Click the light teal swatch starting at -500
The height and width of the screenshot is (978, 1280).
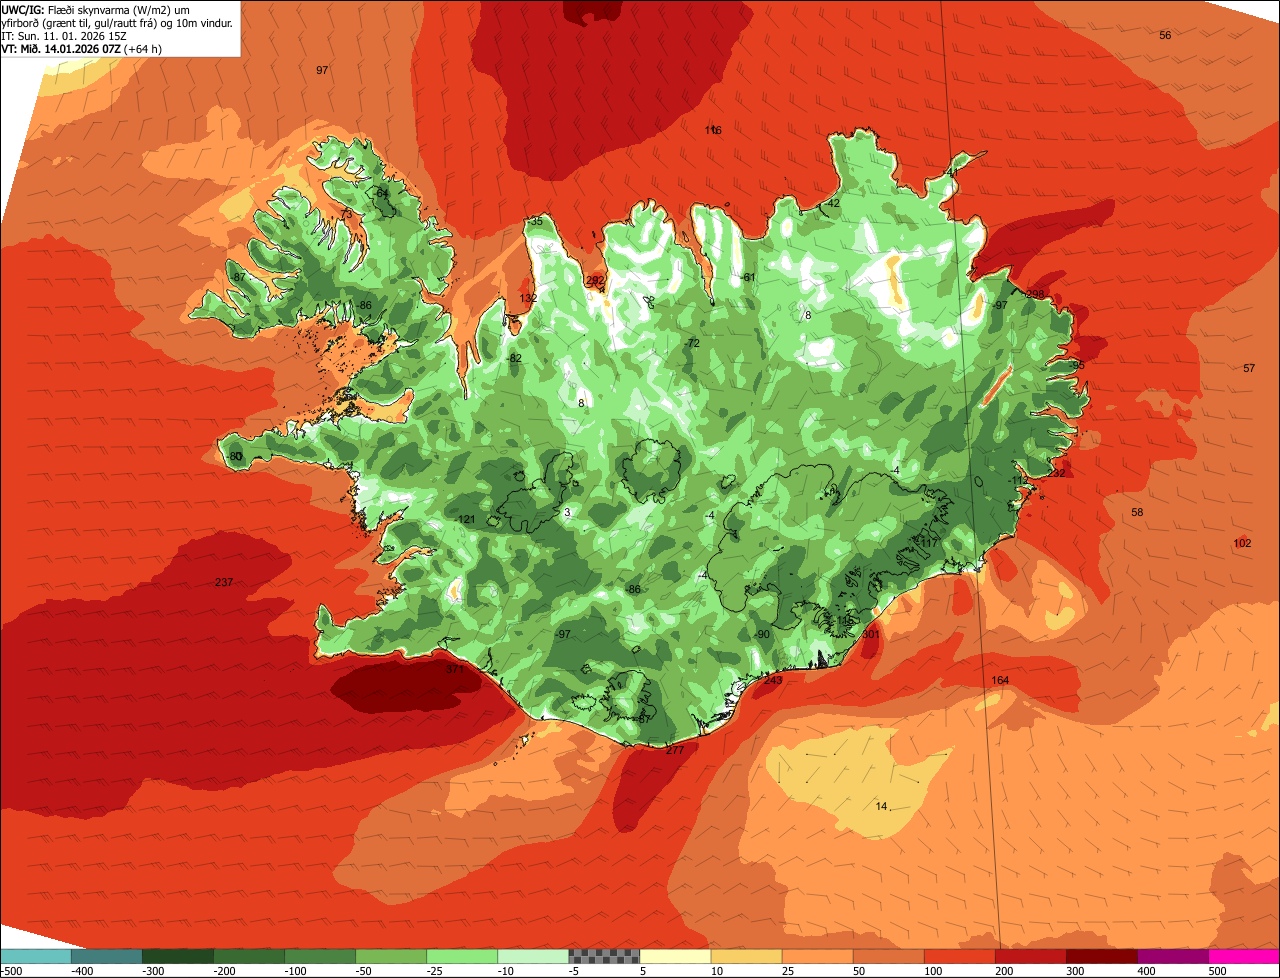35,956
